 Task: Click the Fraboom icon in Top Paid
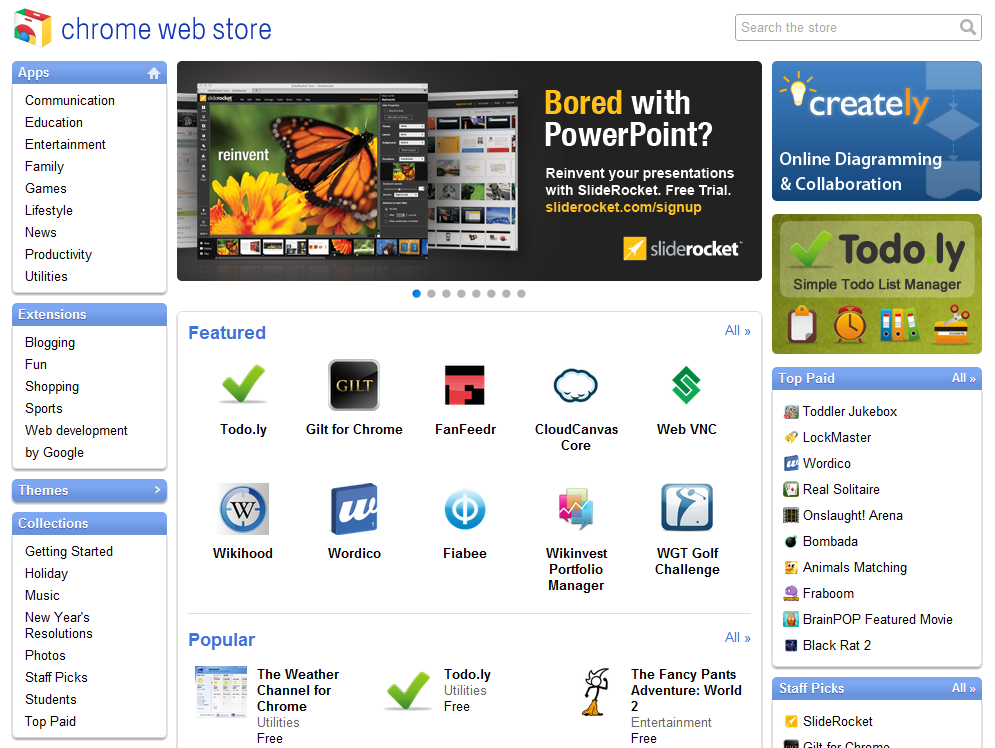(x=791, y=594)
